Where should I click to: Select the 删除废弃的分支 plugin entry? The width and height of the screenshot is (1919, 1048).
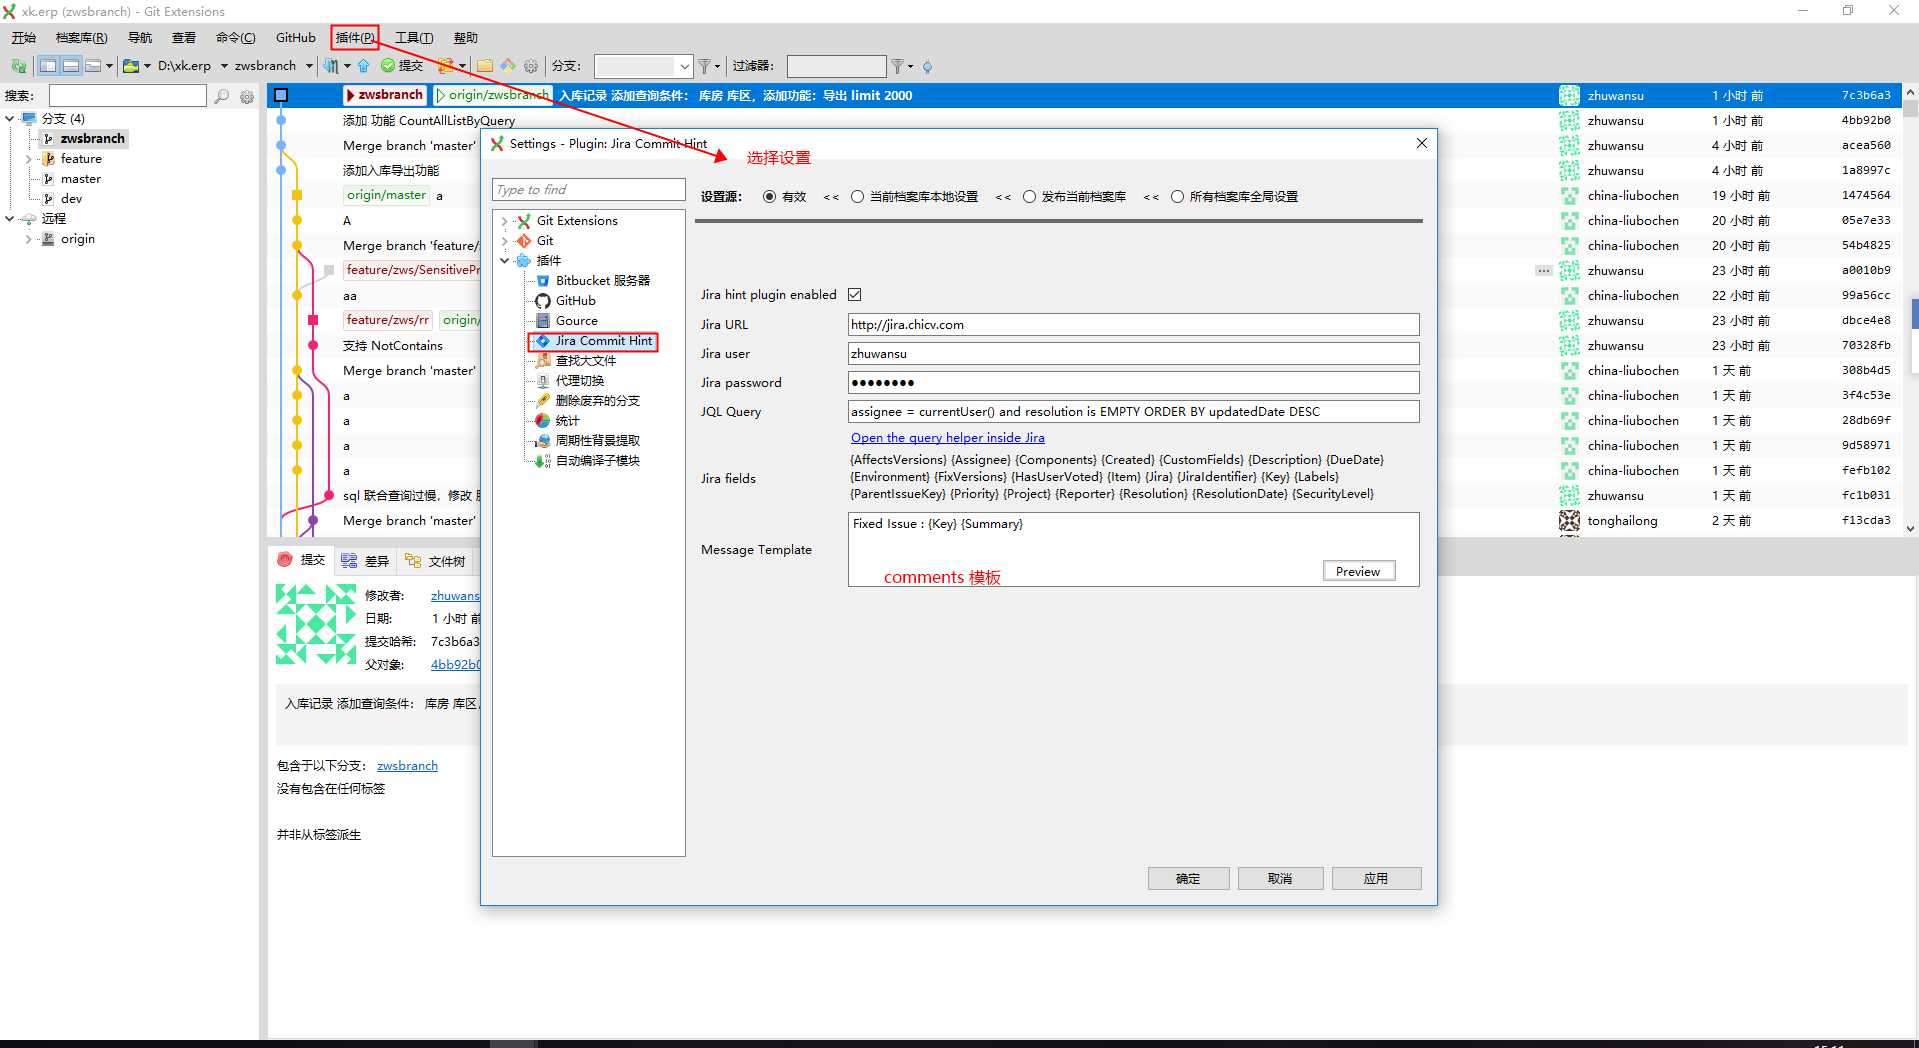coord(588,401)
